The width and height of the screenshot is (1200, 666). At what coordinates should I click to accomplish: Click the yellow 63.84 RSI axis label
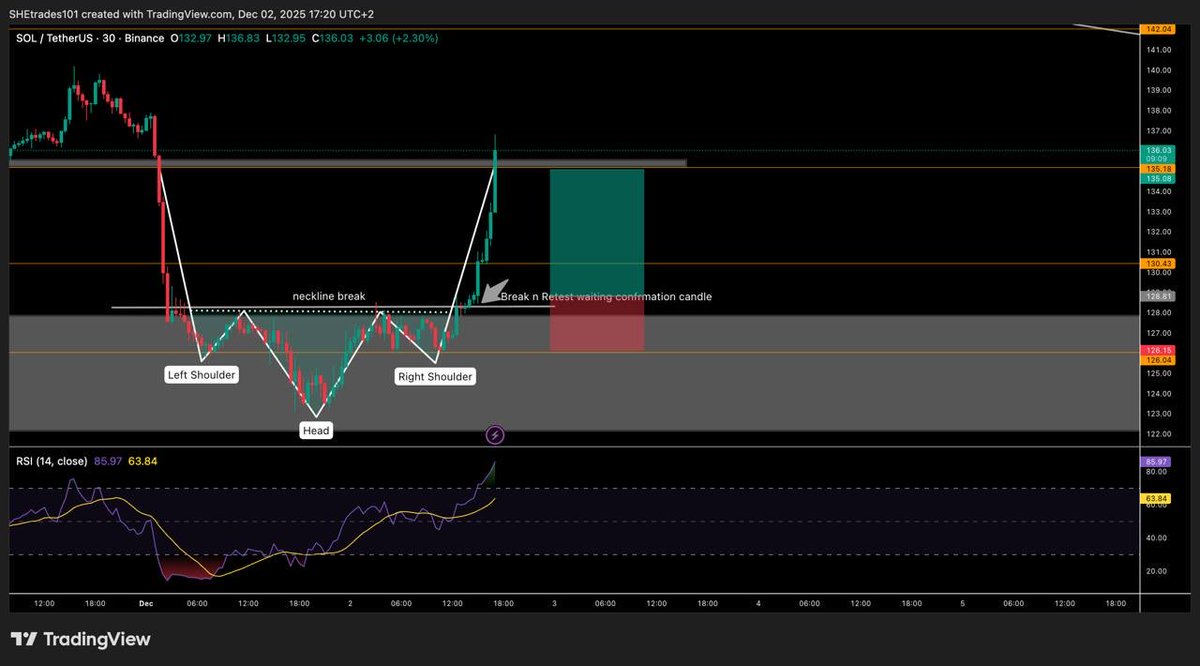point(1157,497)
